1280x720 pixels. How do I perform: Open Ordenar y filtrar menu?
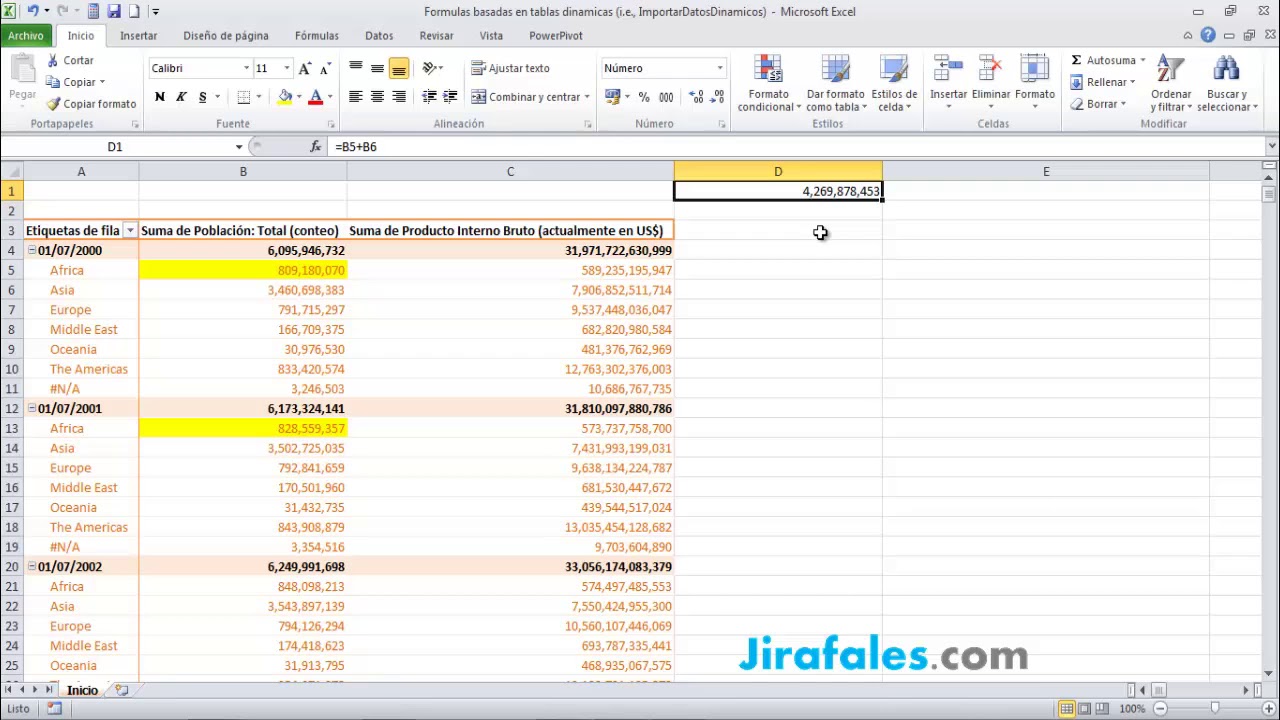click(x=1171, y=84)
